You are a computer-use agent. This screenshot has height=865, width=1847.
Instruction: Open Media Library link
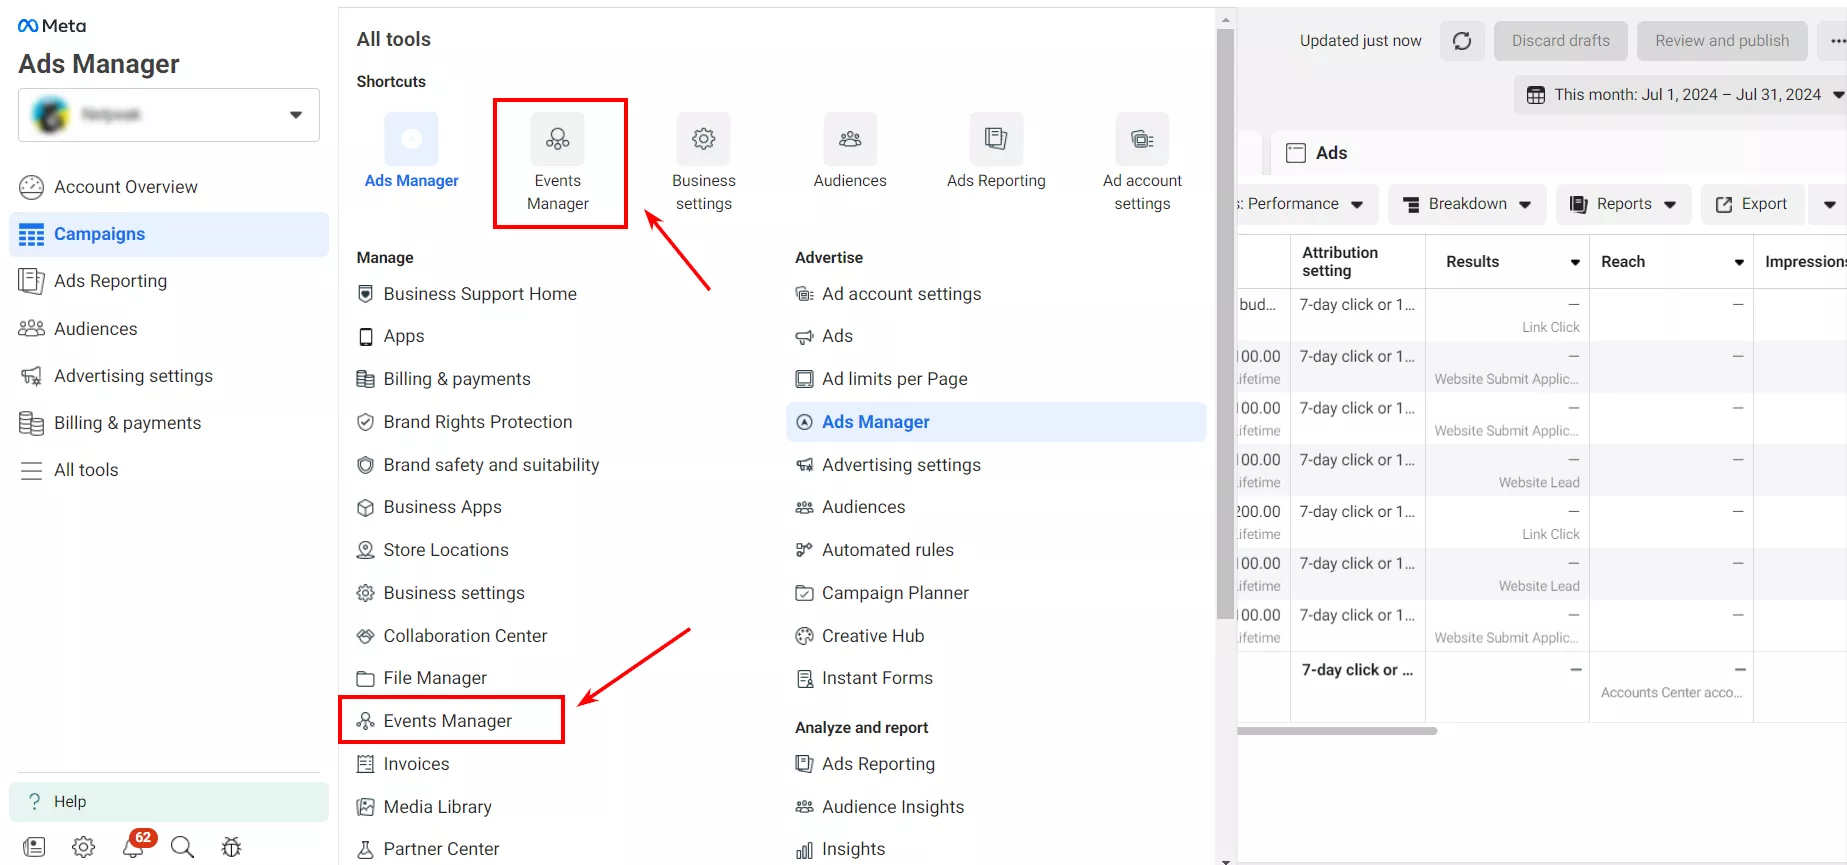tap(437, 807)
